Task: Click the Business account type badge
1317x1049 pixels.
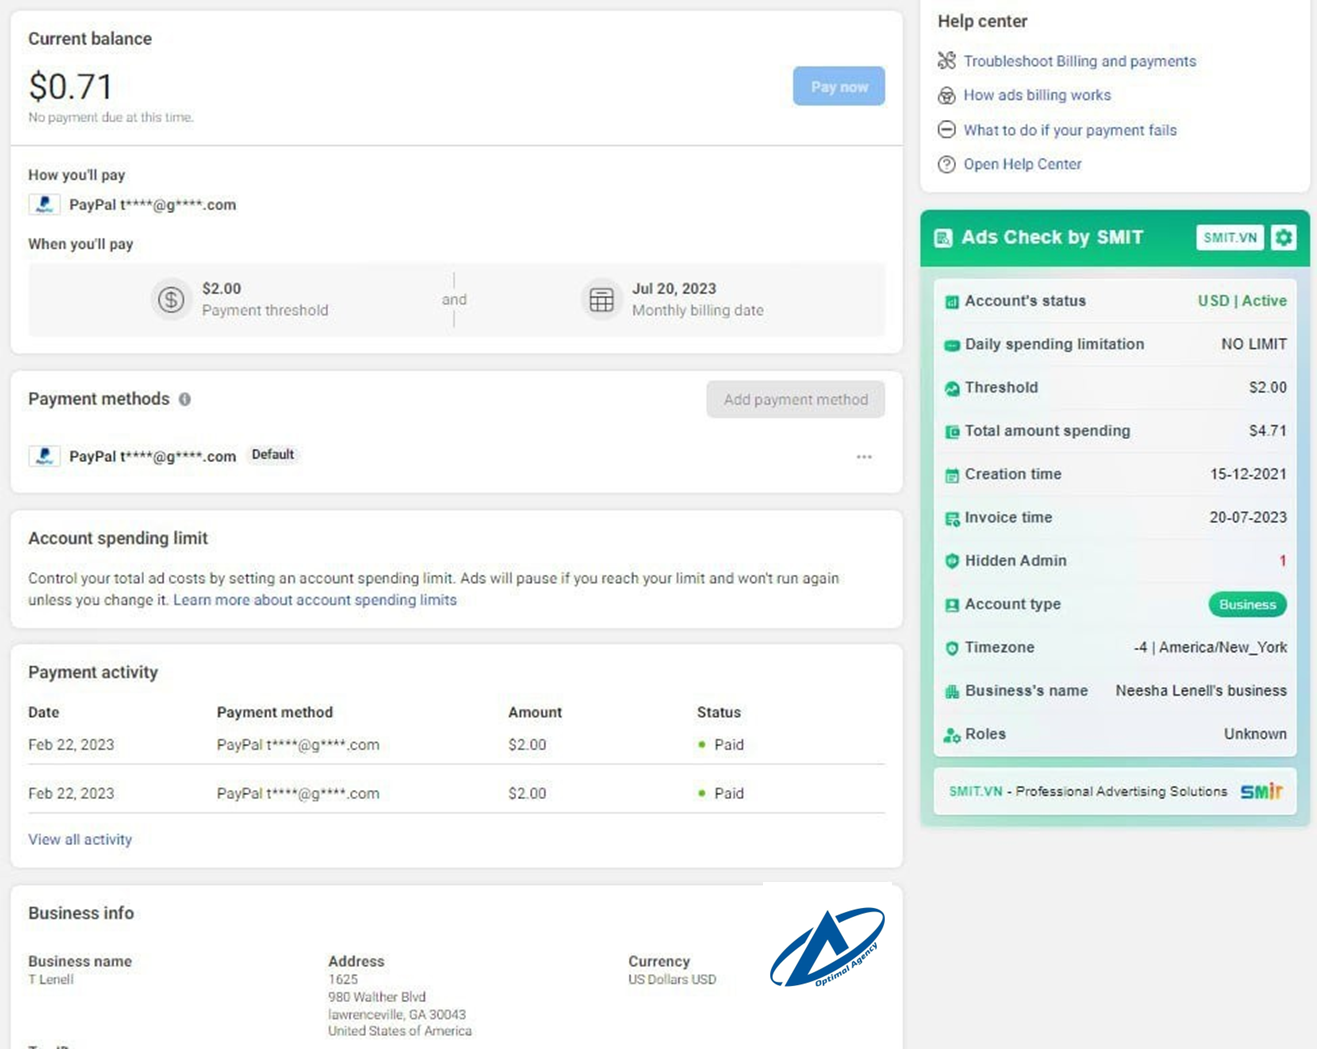Action: 1247,604
